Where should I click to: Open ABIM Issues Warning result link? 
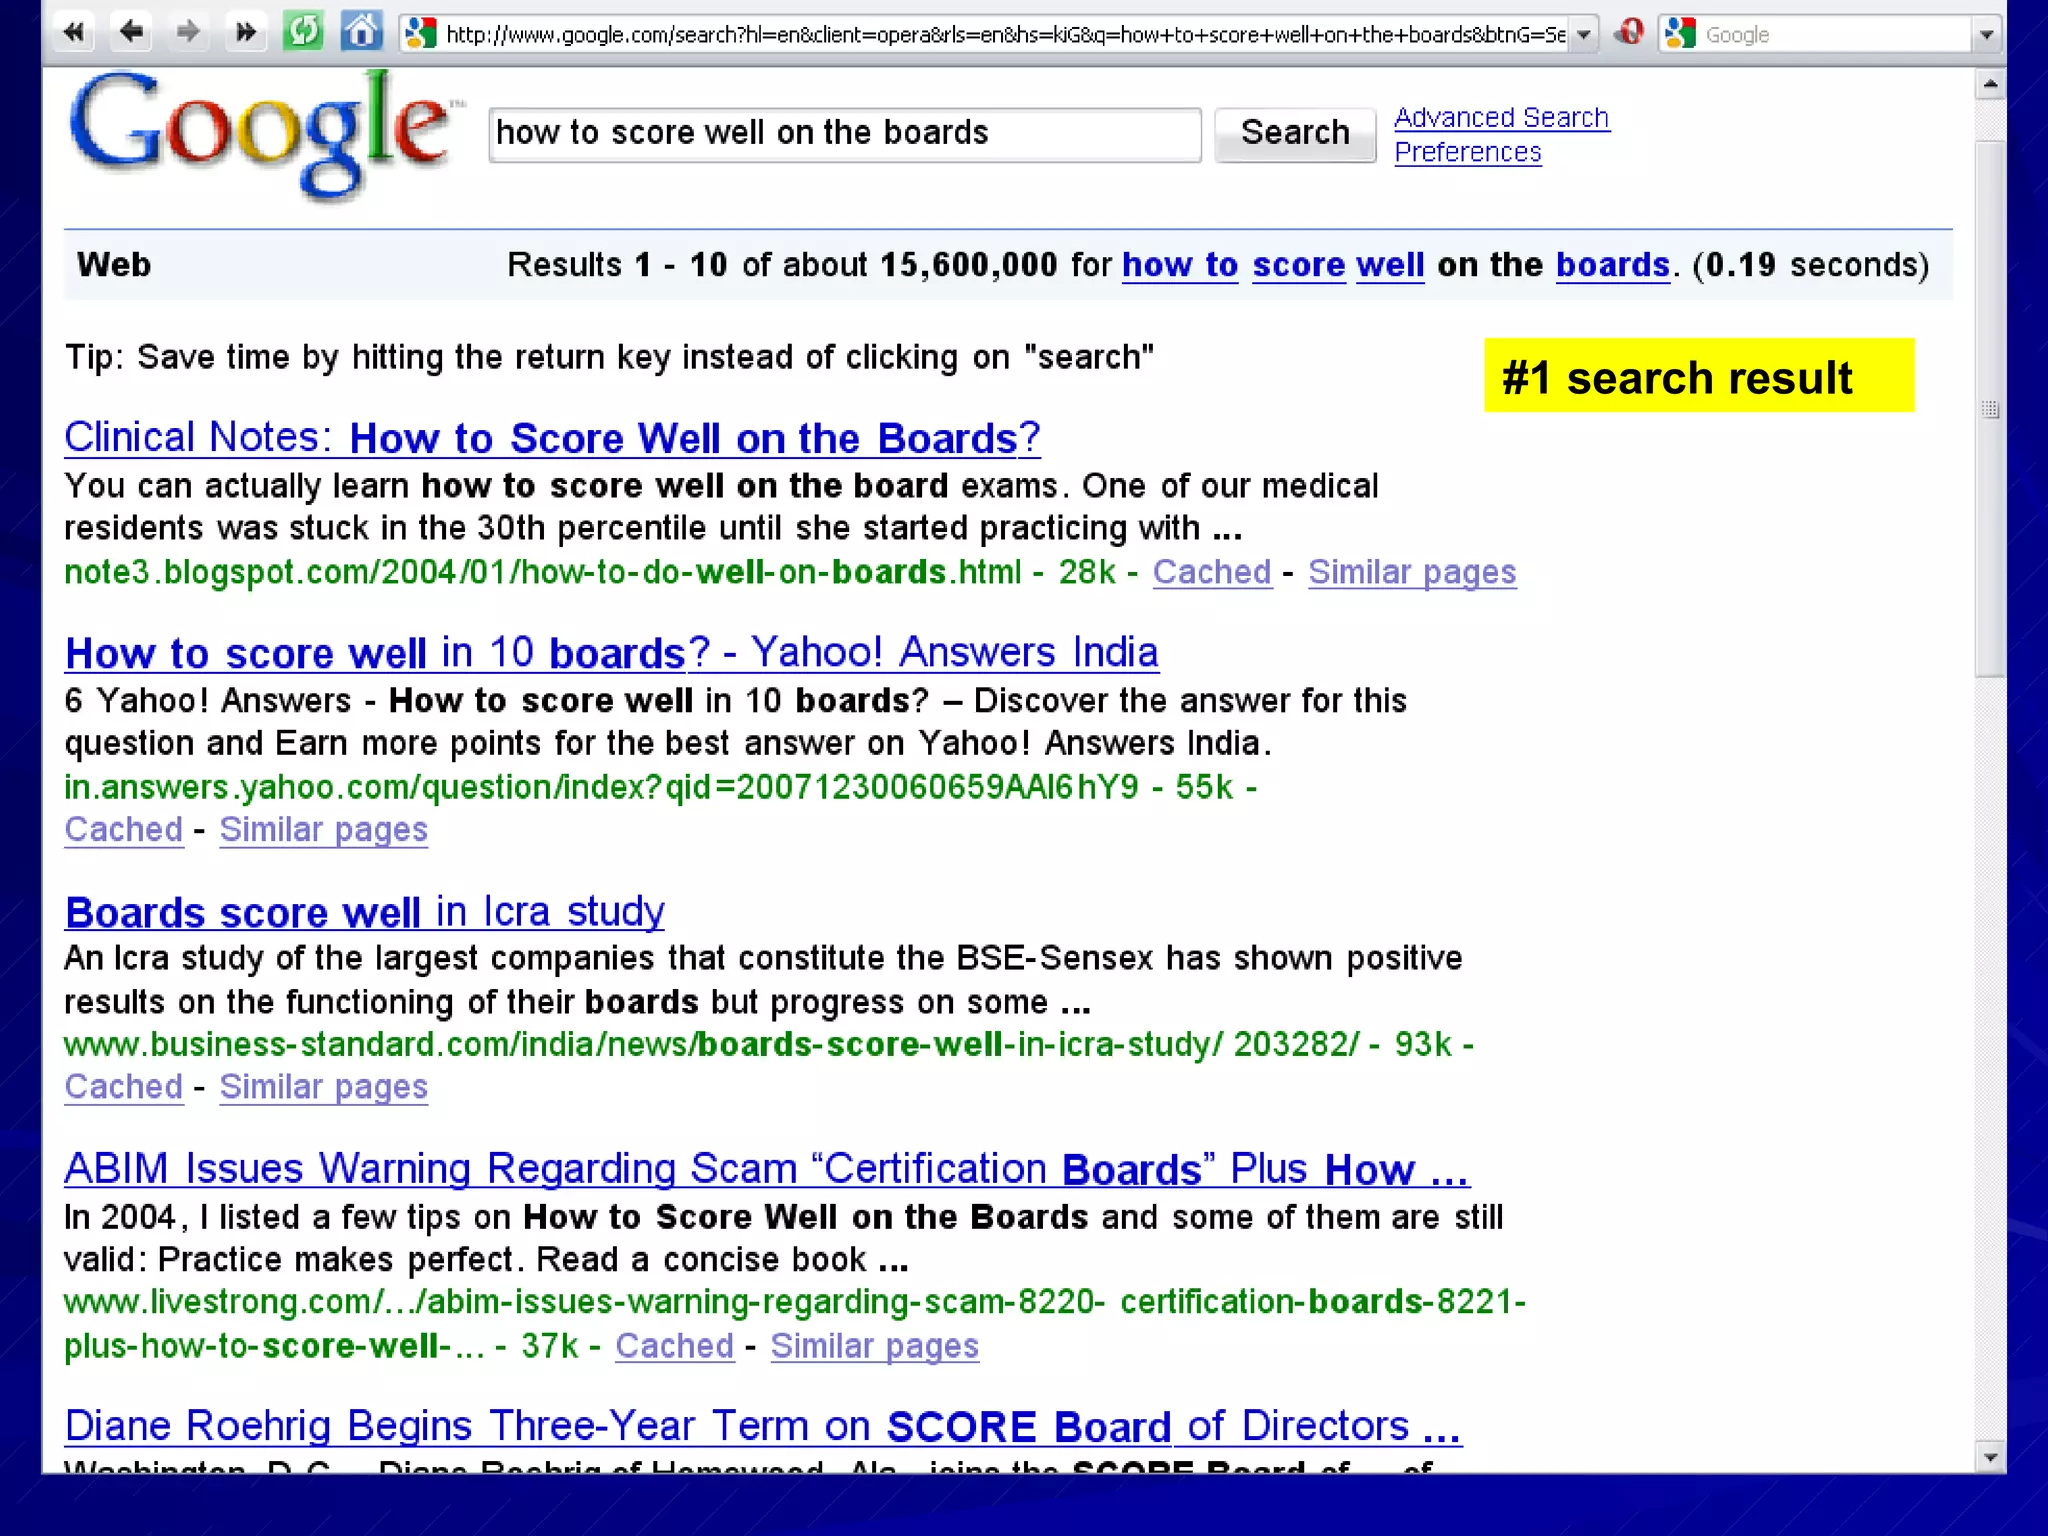[767, 1169]
